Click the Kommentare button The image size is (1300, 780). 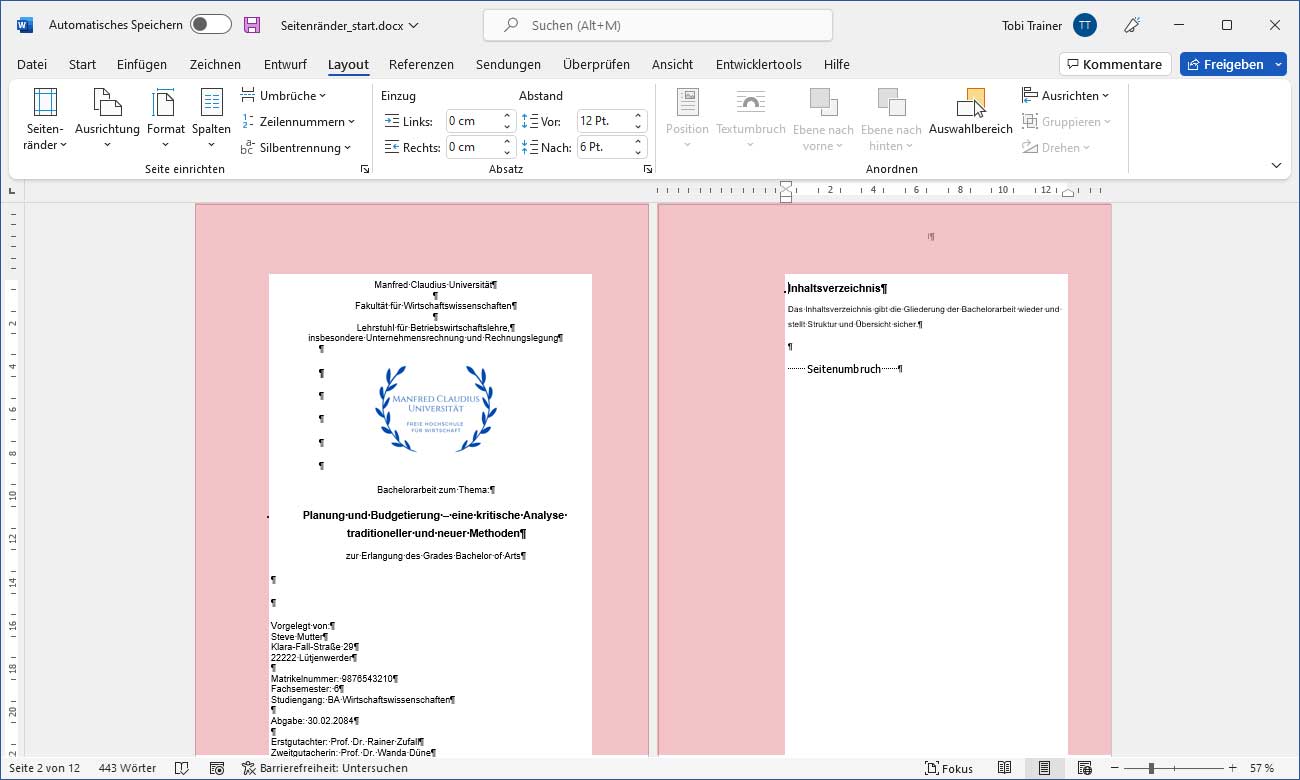1115,64
